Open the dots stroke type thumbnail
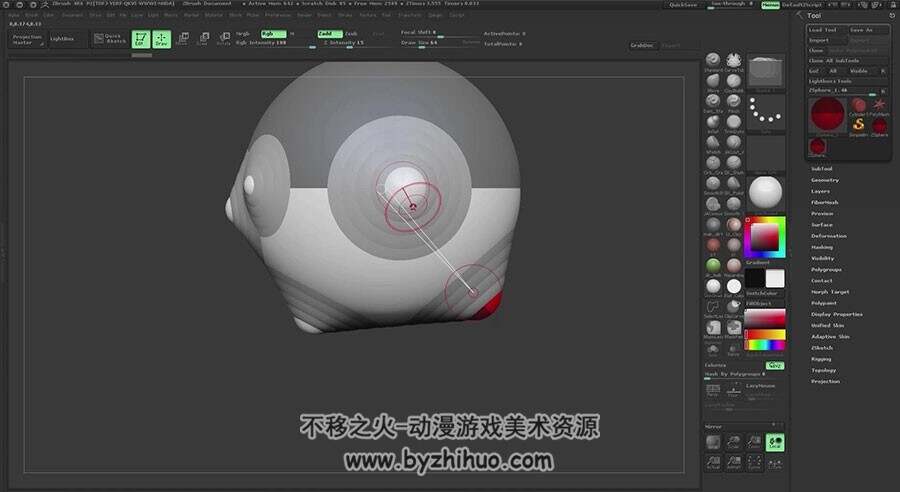This screenshot has height=492, width=900. click(x=765, y=111)
